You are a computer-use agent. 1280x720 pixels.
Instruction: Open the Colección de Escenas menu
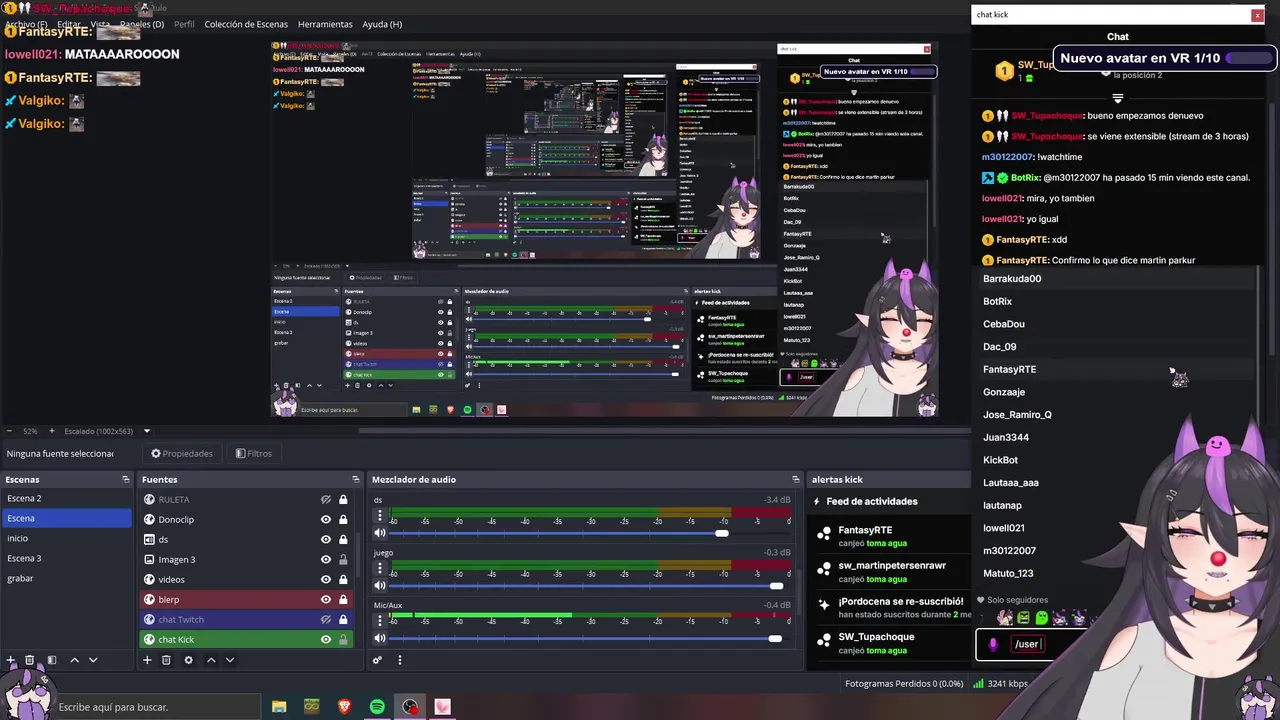pyautogui.click(x=246, y=24)
